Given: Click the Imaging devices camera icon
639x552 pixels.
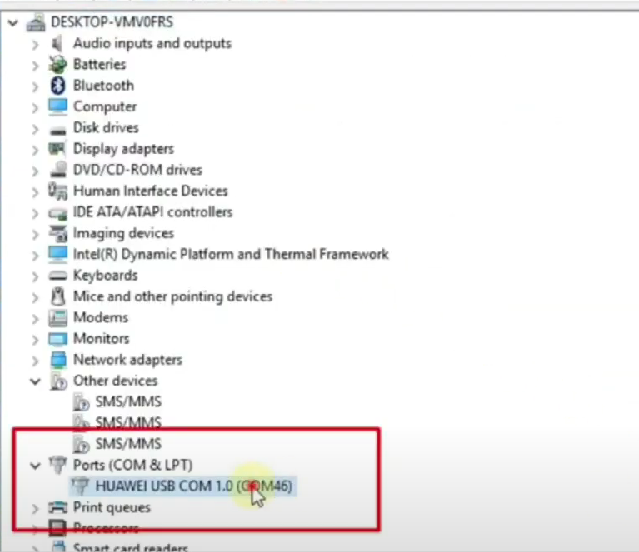Looking at the screenshot, I should tap(57, 233).
